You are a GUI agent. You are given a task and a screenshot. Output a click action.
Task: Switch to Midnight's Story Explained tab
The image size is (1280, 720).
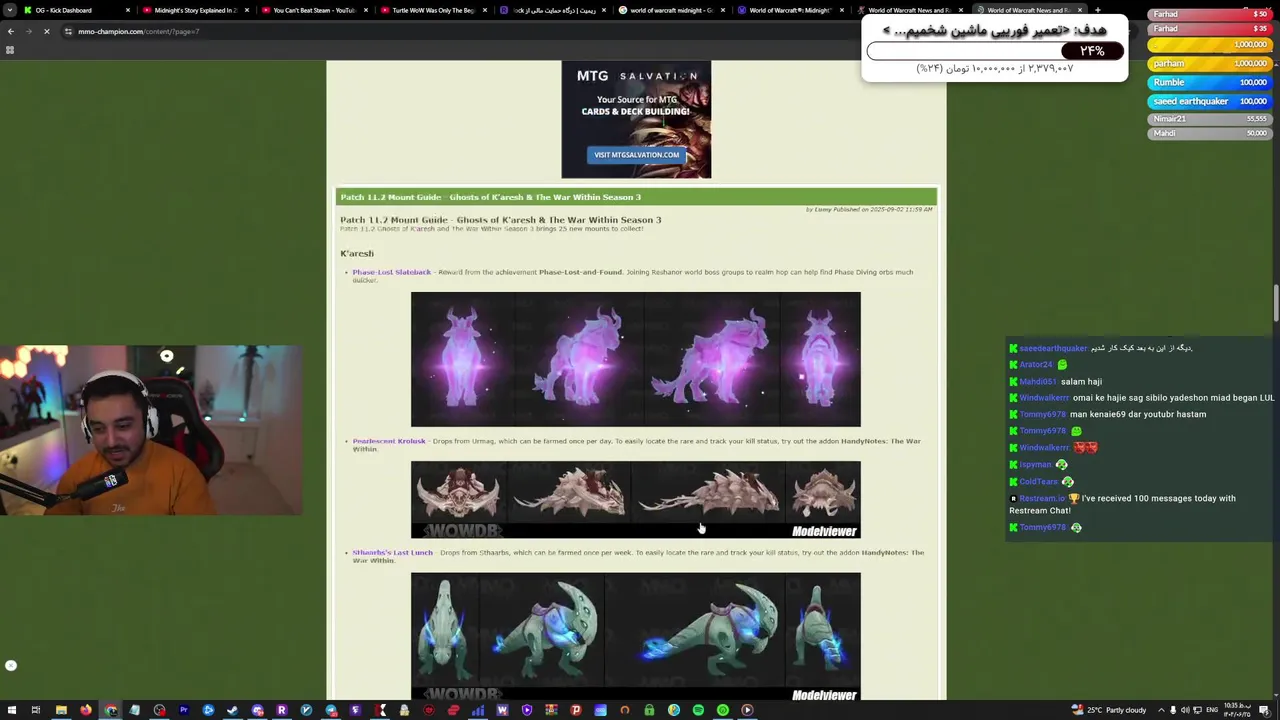[195, 10]
